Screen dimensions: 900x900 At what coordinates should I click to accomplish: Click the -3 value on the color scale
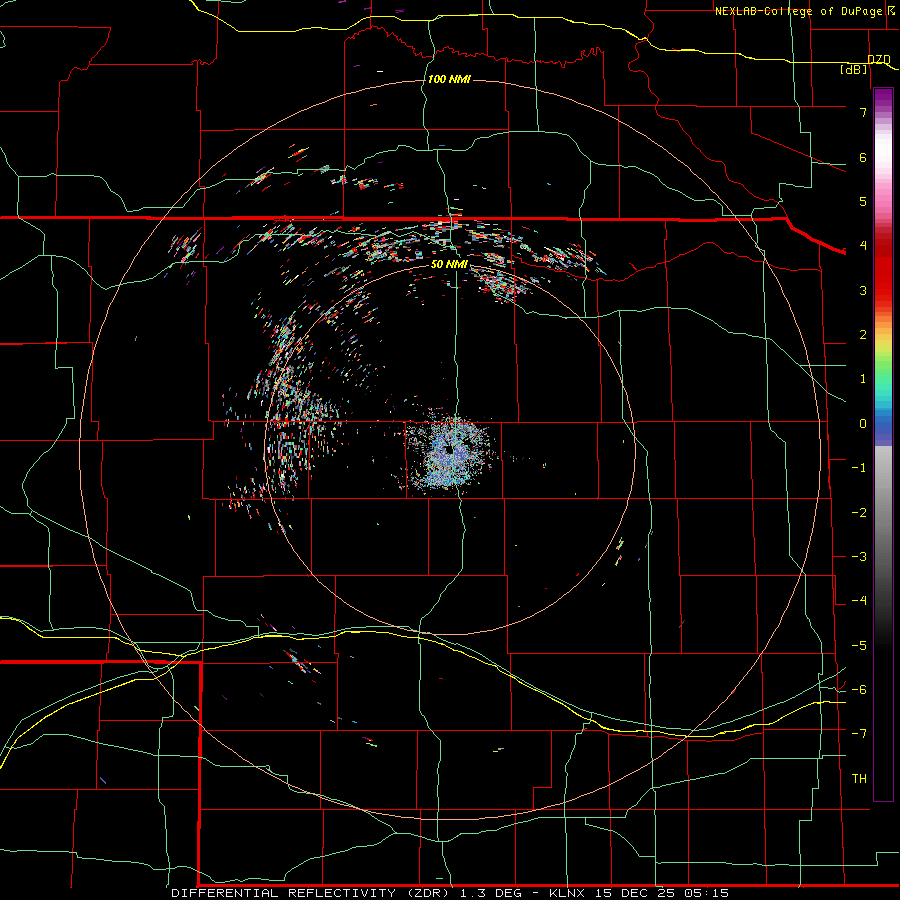coord(859,557)
